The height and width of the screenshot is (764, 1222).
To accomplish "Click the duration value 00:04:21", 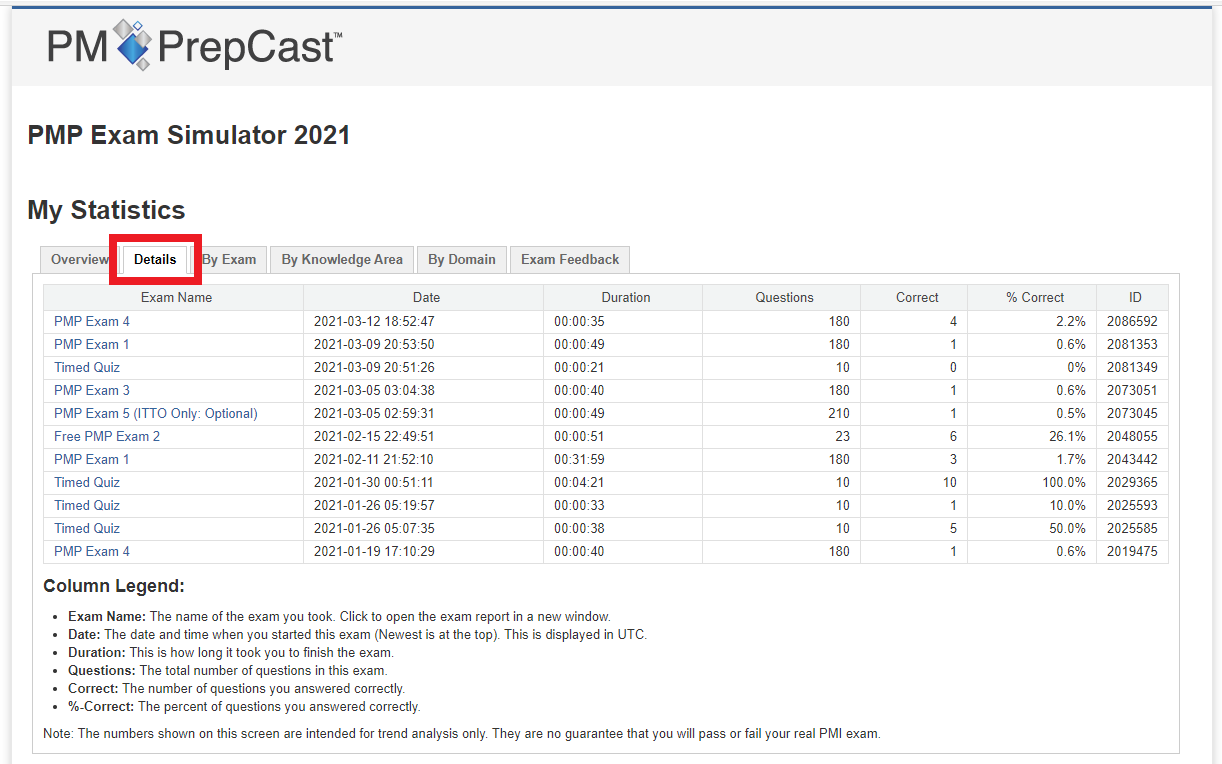I will coord(579,483).
